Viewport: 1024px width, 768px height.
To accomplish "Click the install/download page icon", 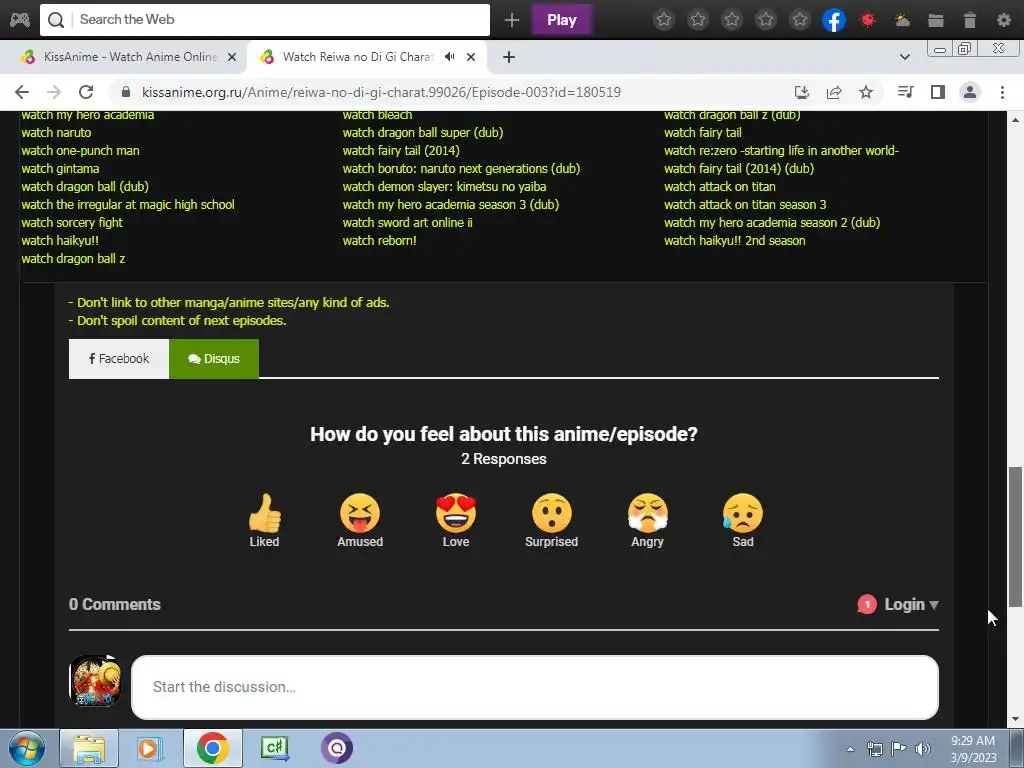I will click(x=802, y=92).
